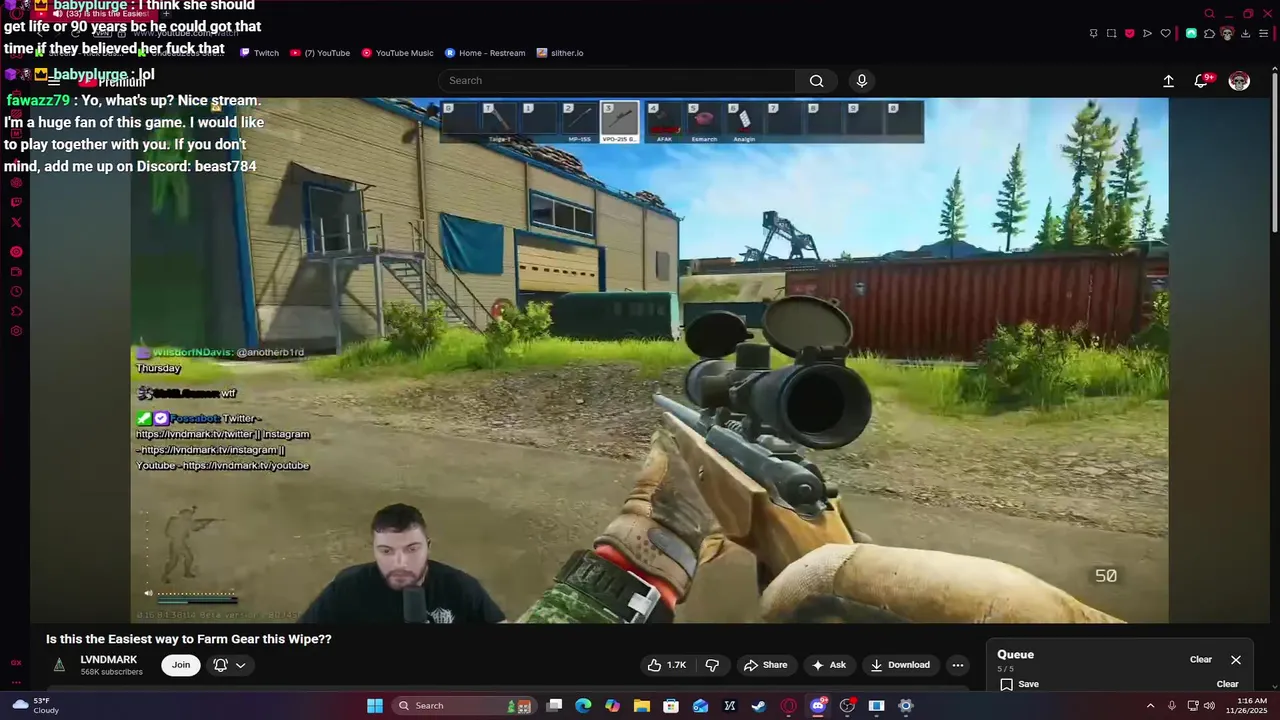Screen dimensions: 1280x720
Task: Clear the queue via upper Clear button
Action: click(x=1201, y=660)
